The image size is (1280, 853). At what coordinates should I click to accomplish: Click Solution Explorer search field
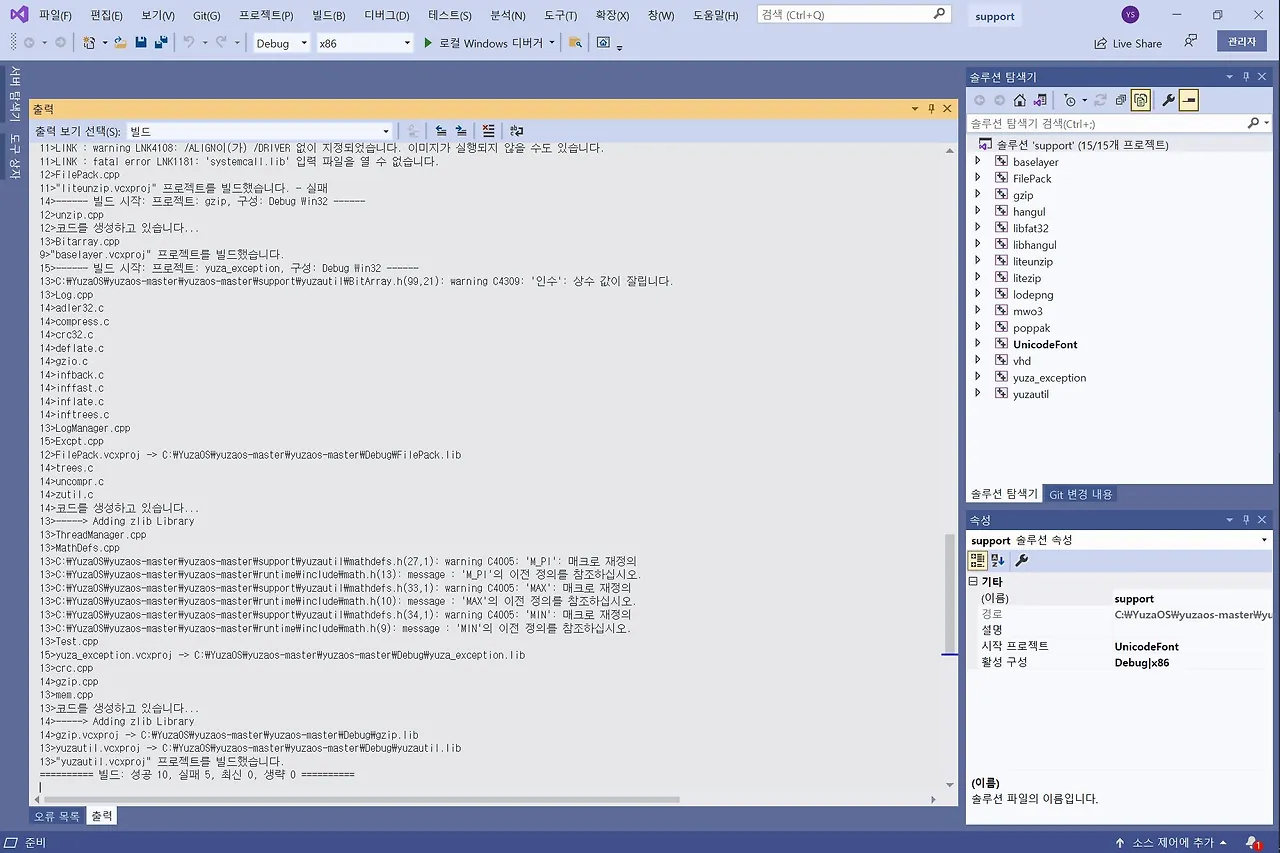point(1119,123)
